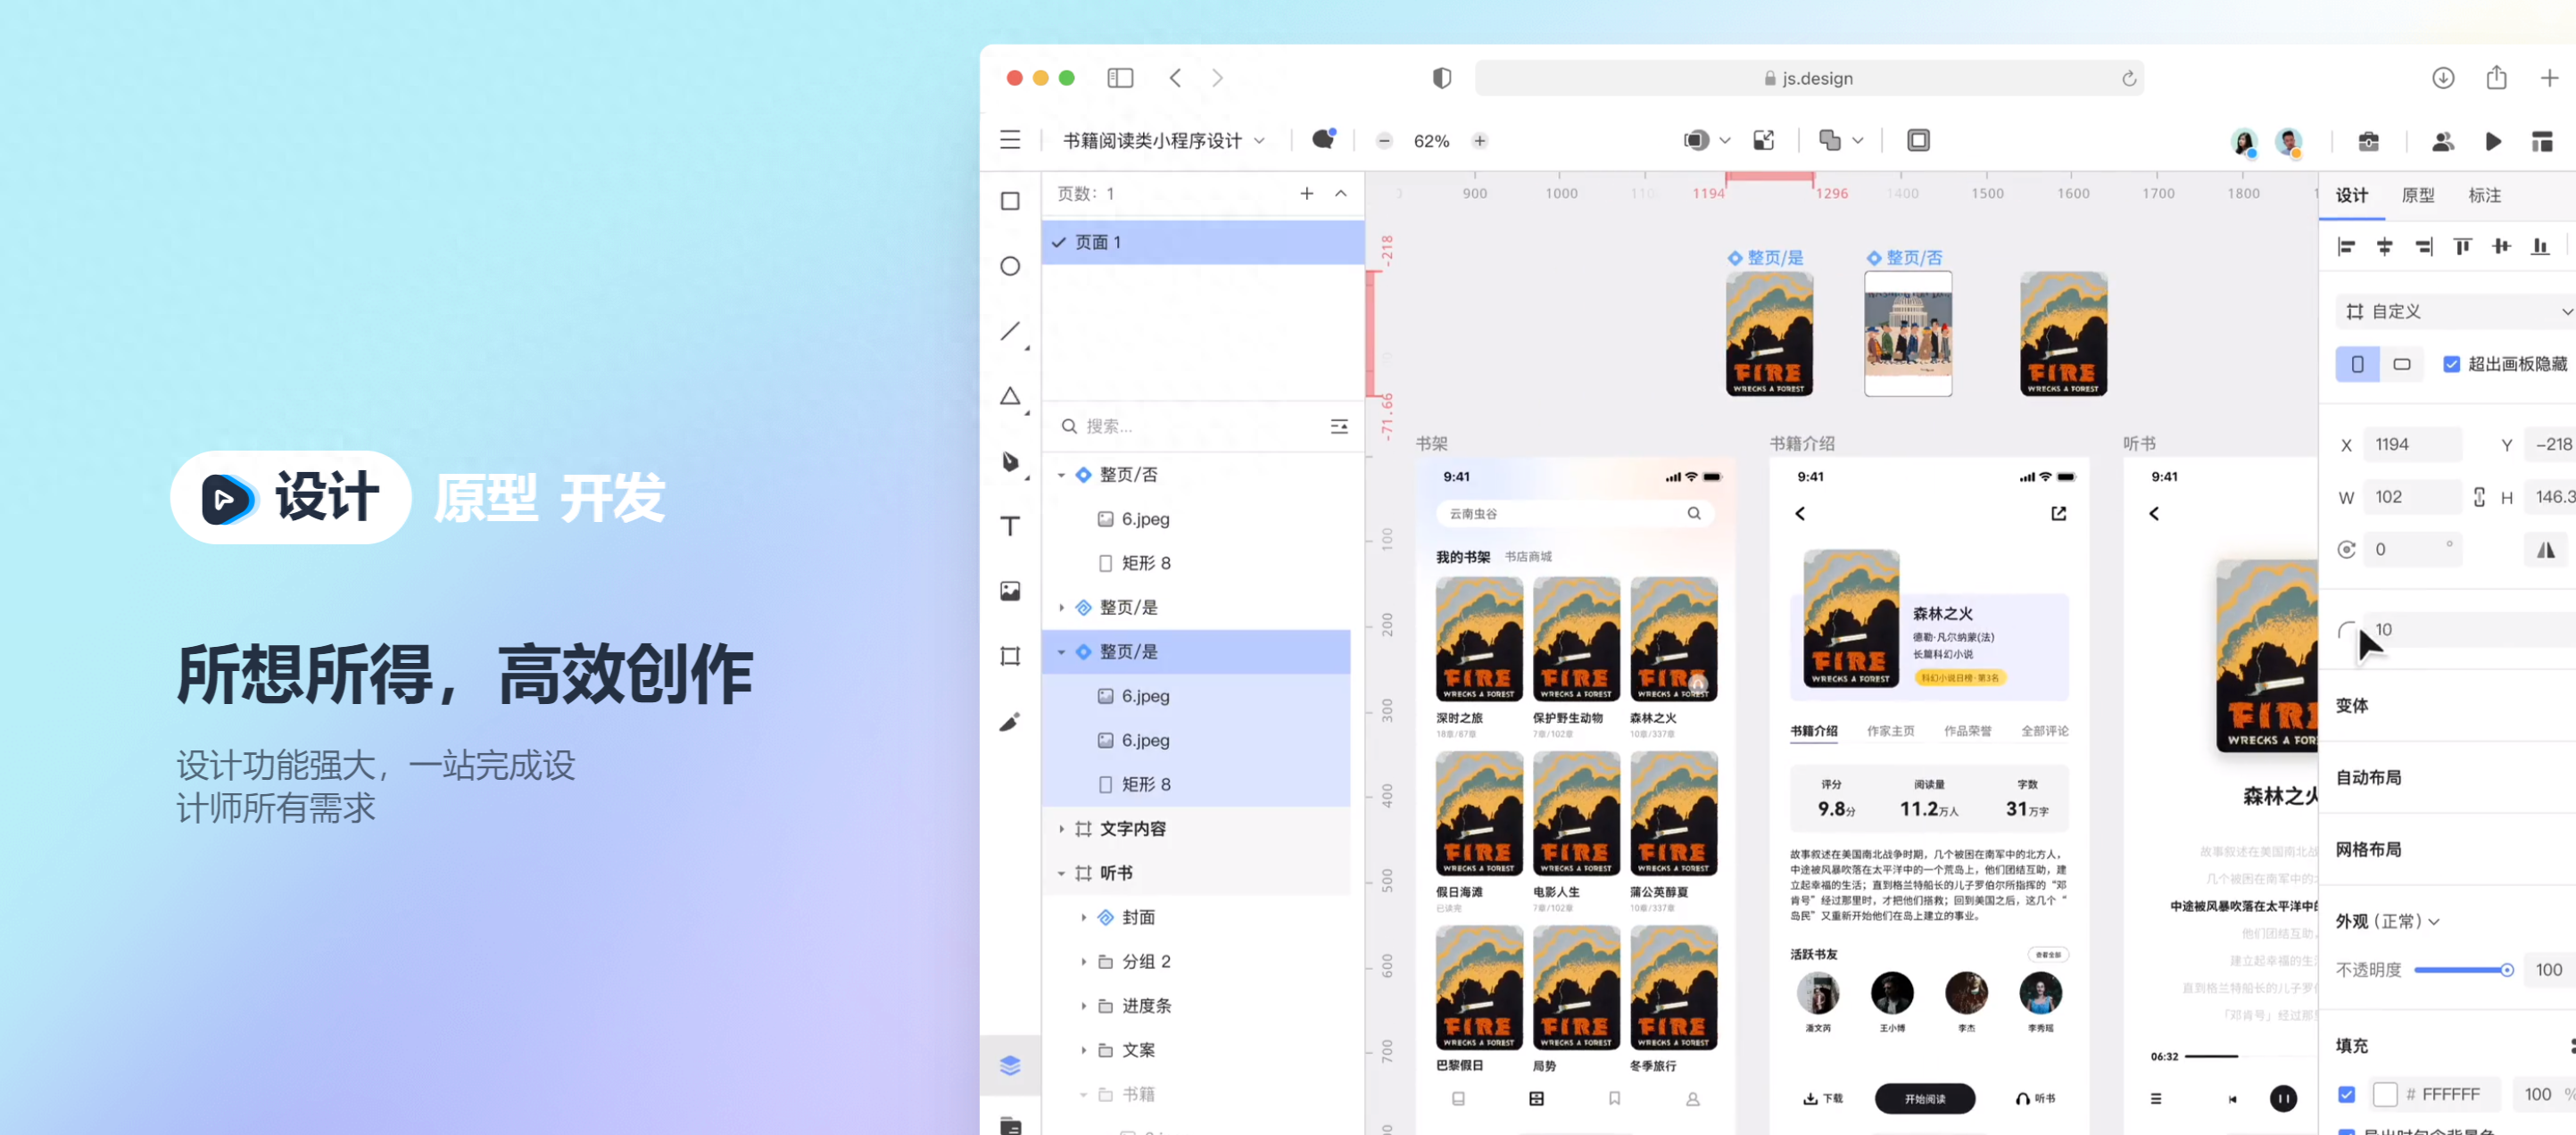Toggle the fill FFFFFF visibility checkbox
The height and width of the screenshot is (1135, 2576).
(x=2347, y=1094)
